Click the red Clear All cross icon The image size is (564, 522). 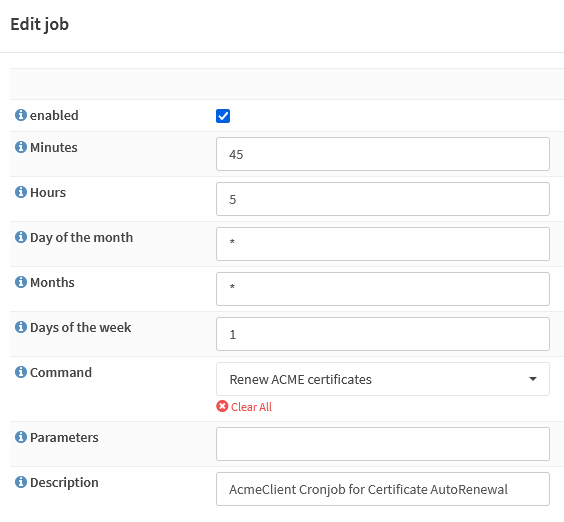coord(222,406)
